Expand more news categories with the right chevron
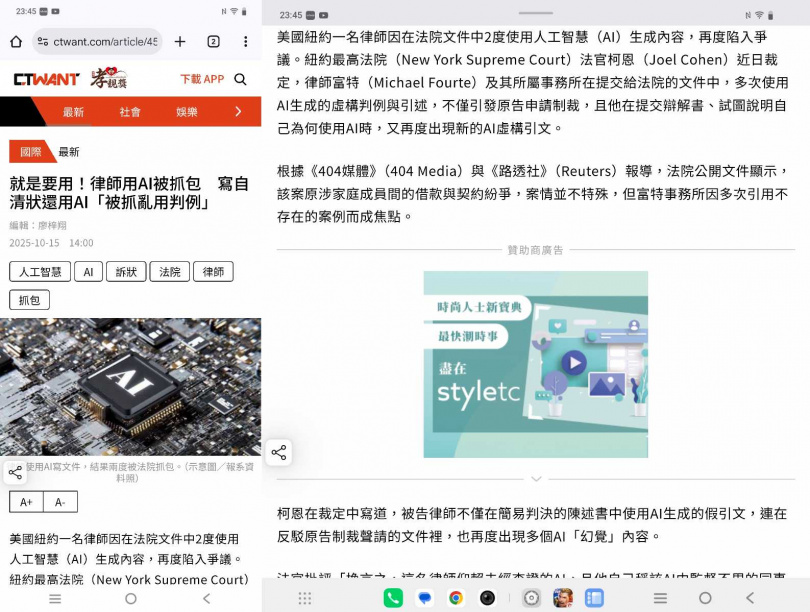 [239, 111]
